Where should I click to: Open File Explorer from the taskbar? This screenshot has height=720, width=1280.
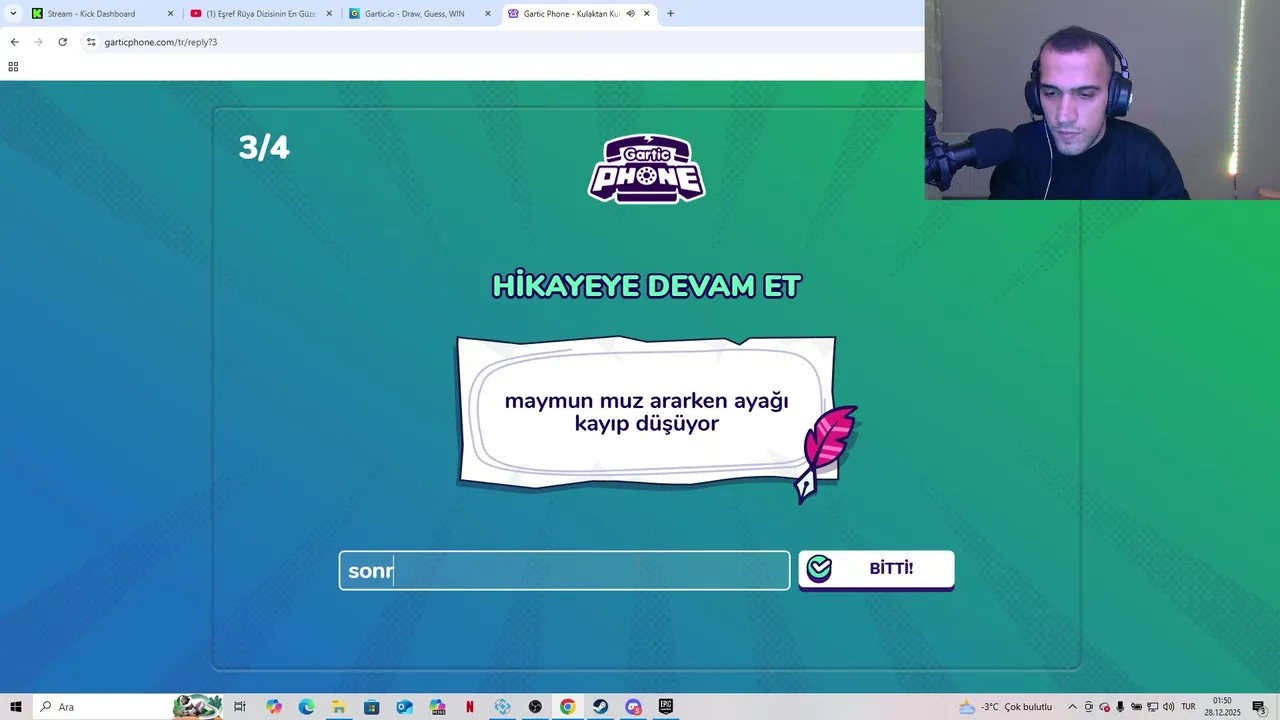(339, 707)
